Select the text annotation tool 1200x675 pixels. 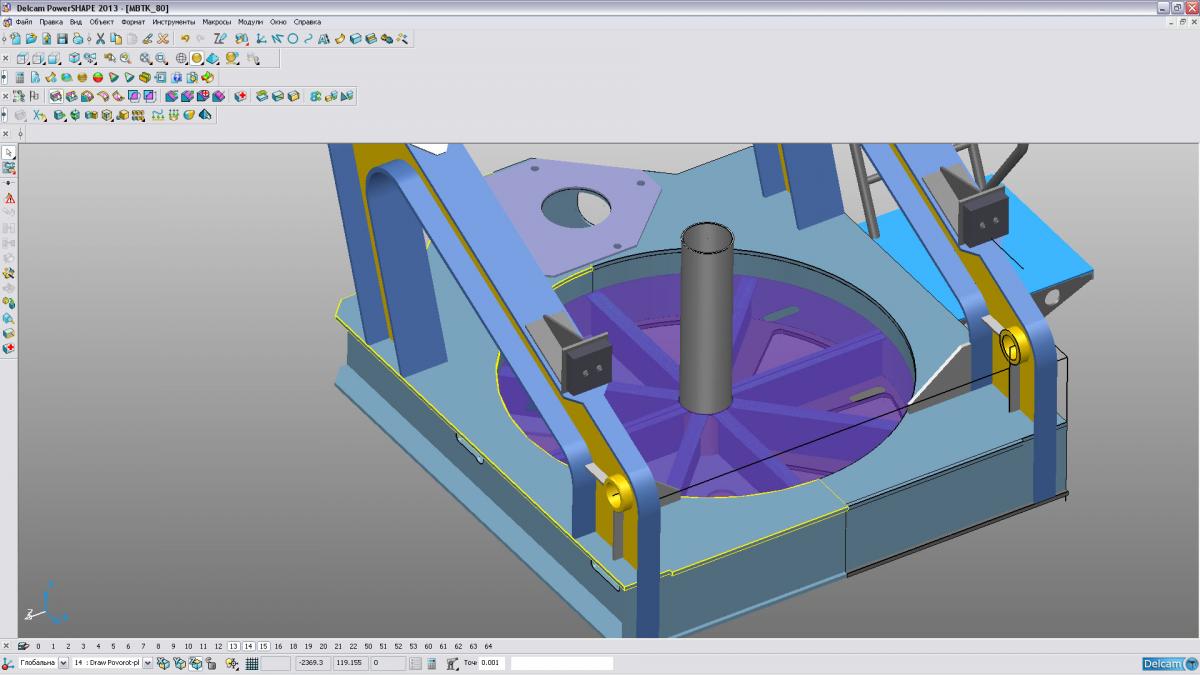pyautogui.click(x=324, y=39)
